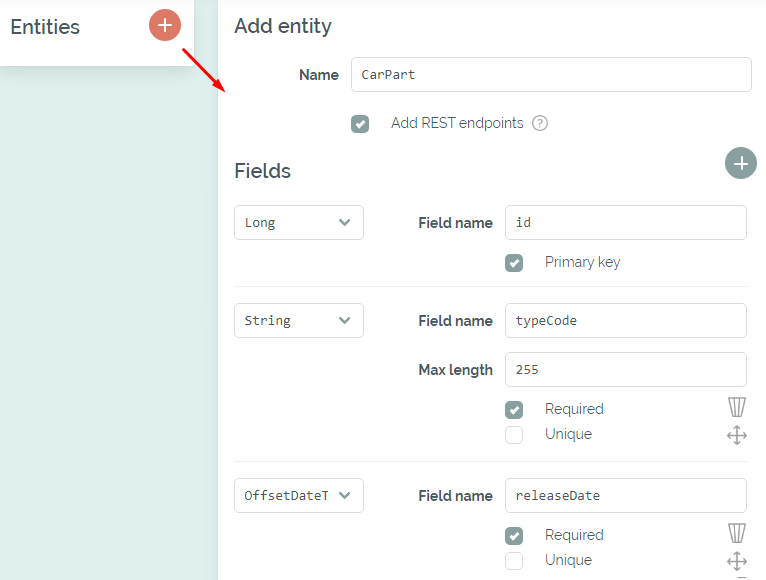Viewport: 766px width, 580px height.
Task: Open the OffsetDateTime type dropdown
Action: coord(299,495)
